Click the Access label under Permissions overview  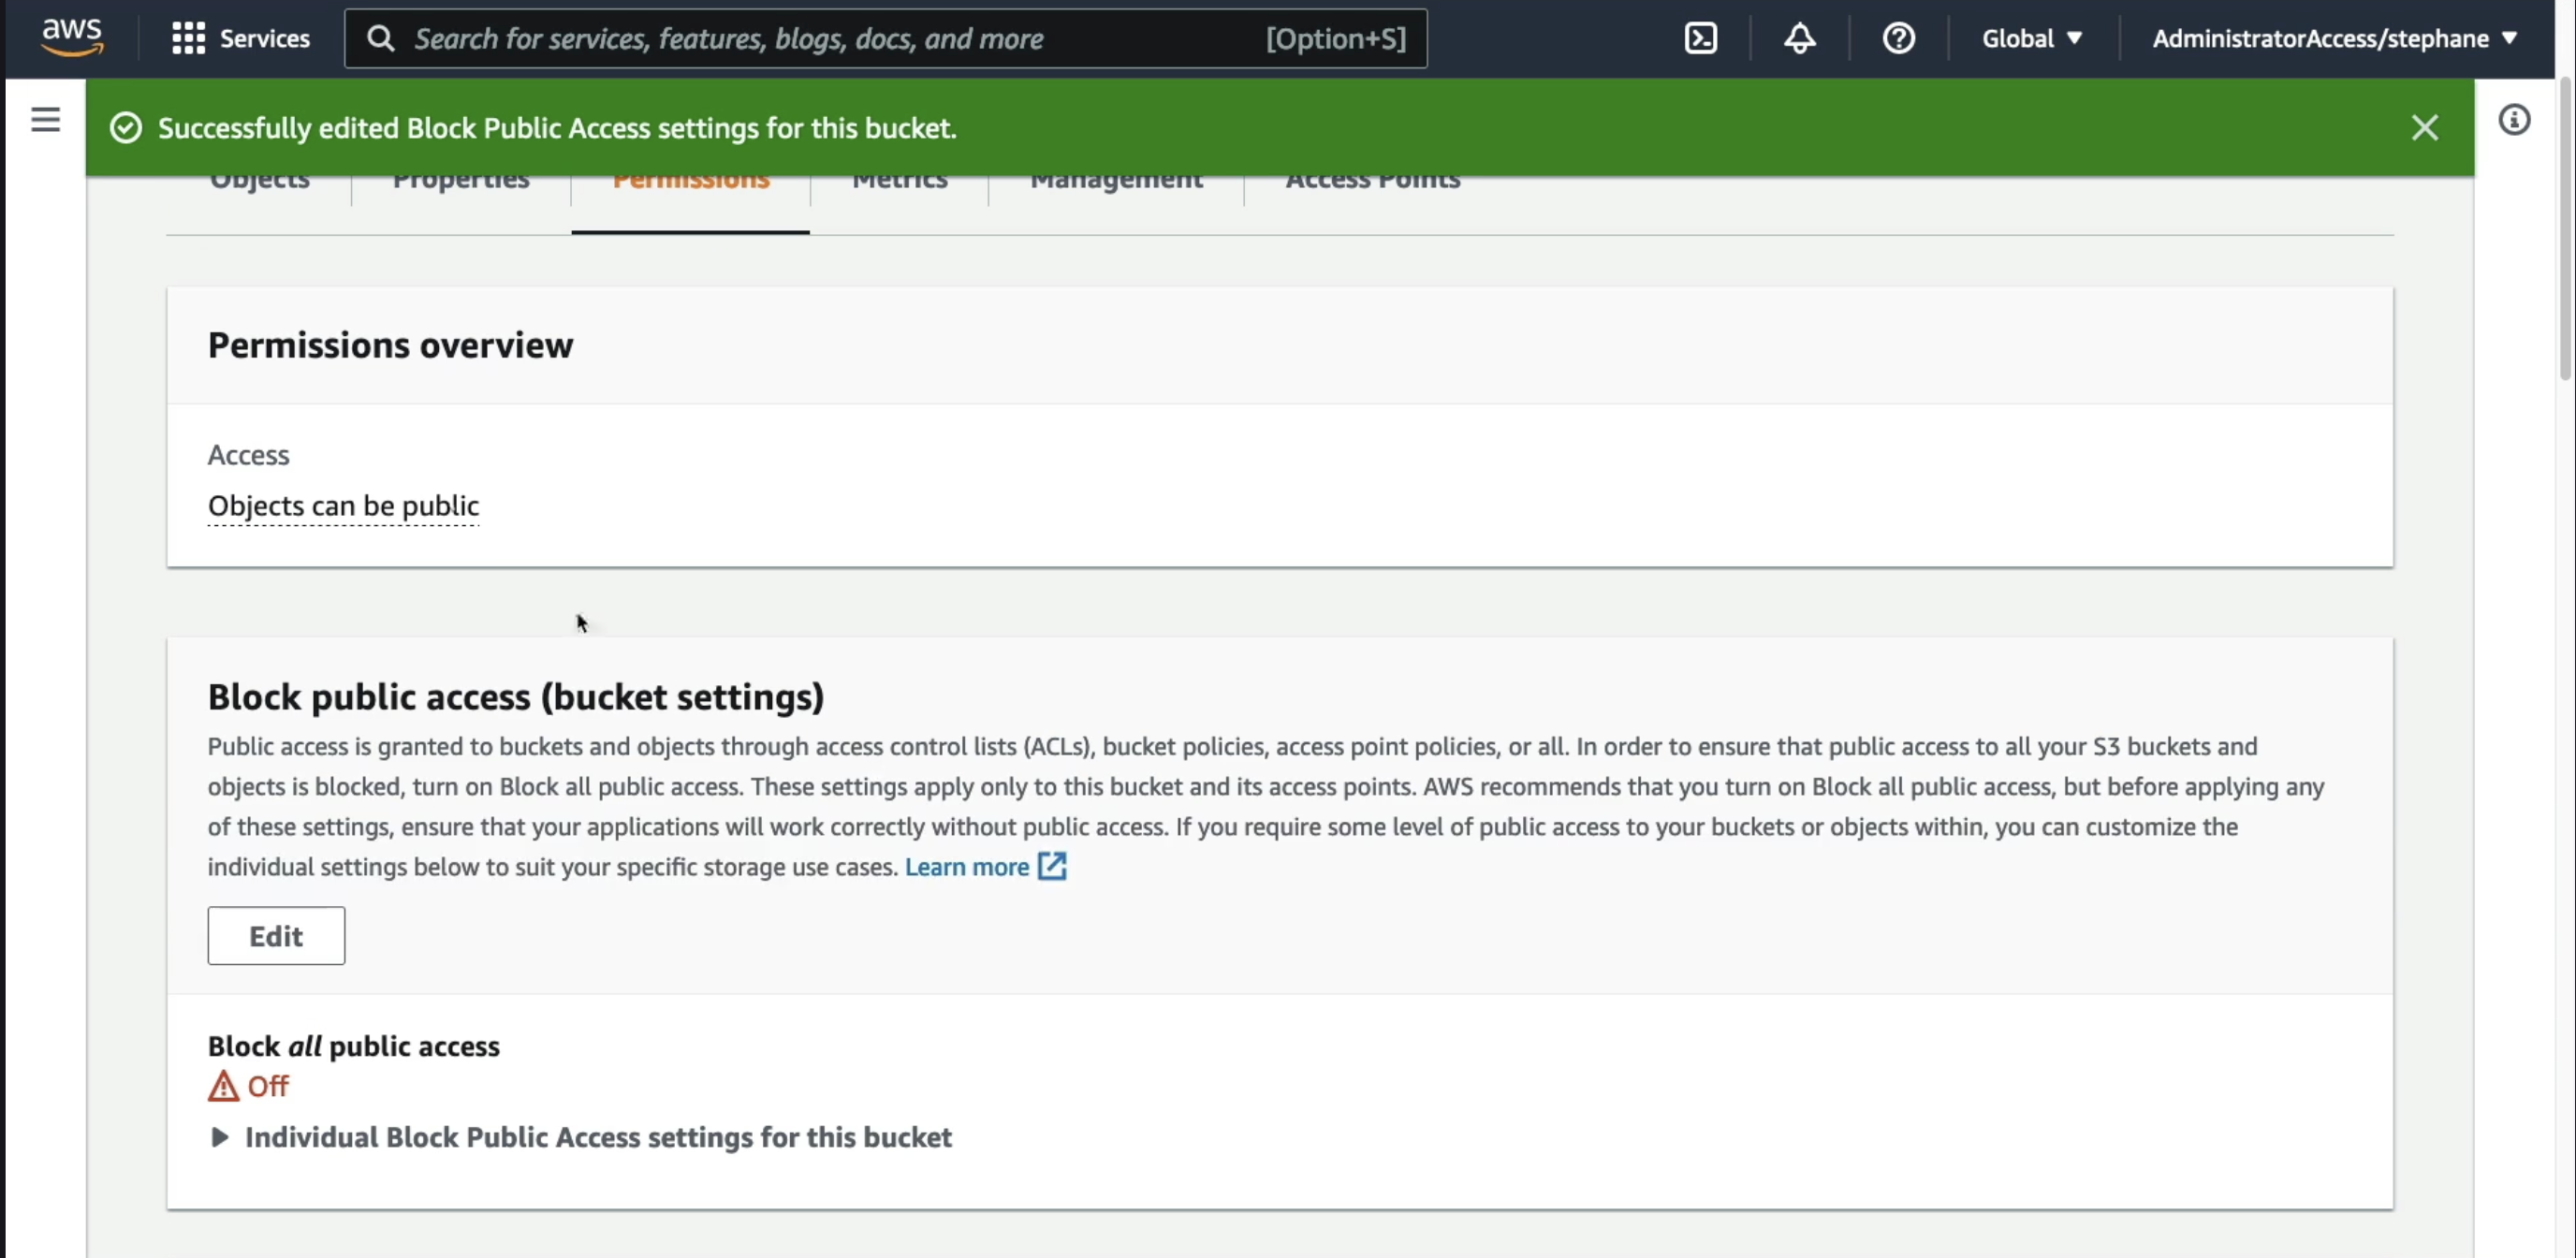(x=249, y=455)
